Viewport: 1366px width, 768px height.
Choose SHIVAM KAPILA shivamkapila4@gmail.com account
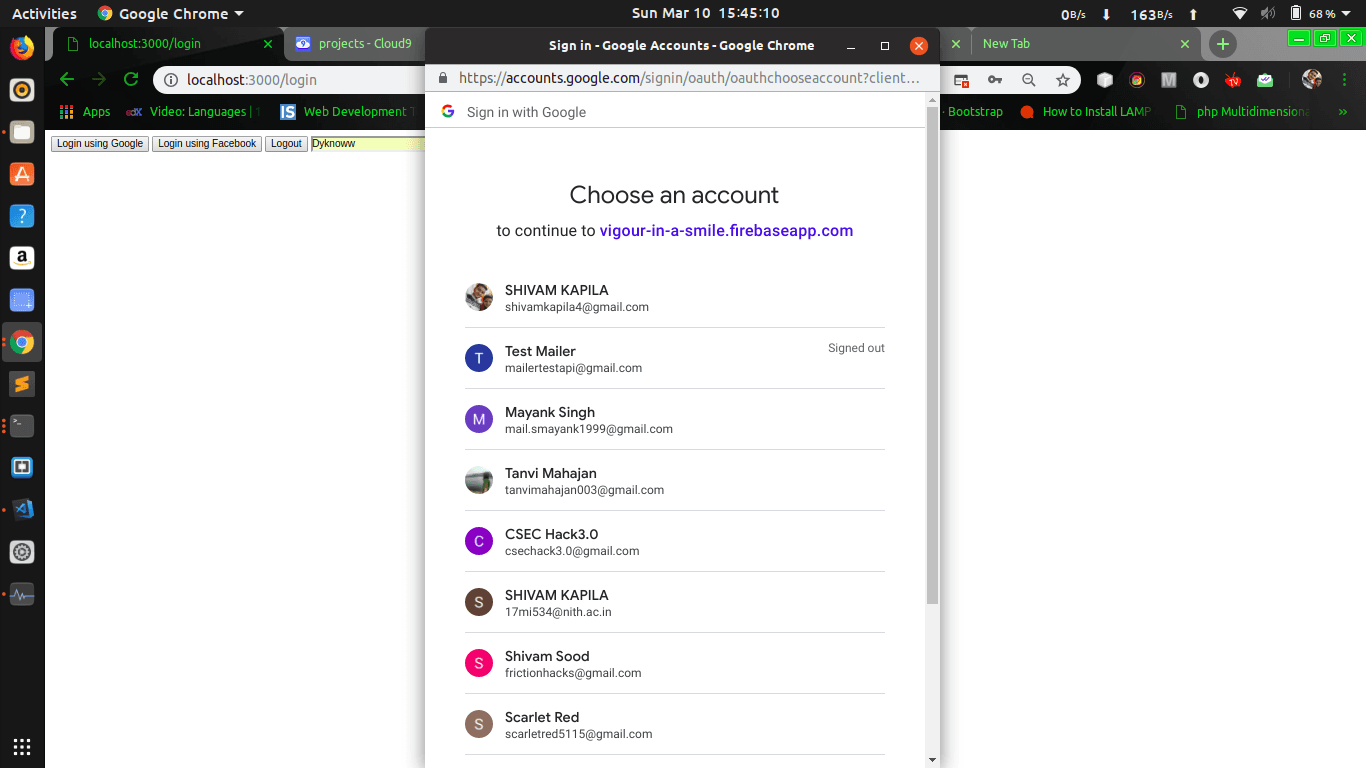click(675, 297)
